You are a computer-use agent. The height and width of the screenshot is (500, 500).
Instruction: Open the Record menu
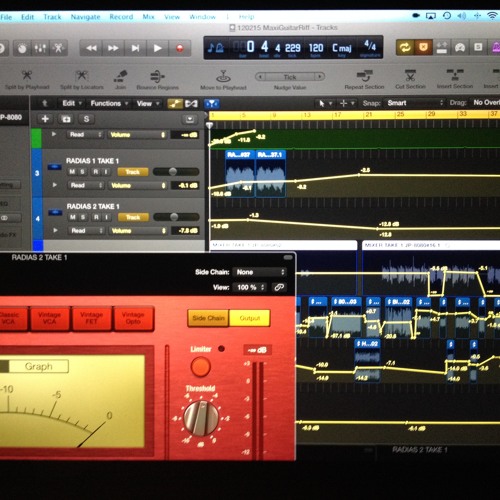click(121, 17)
